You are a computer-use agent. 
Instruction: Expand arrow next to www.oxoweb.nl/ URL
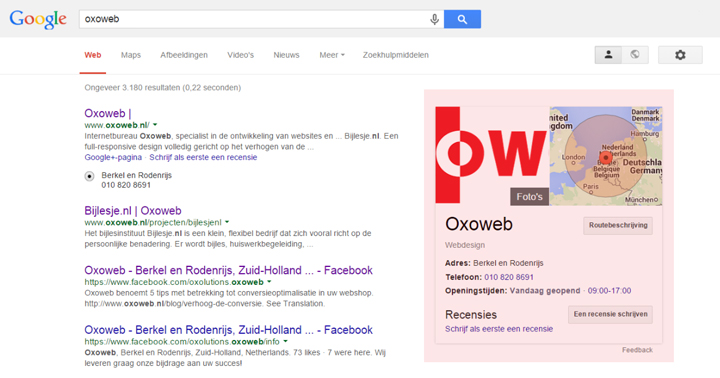tap(155, 125)
